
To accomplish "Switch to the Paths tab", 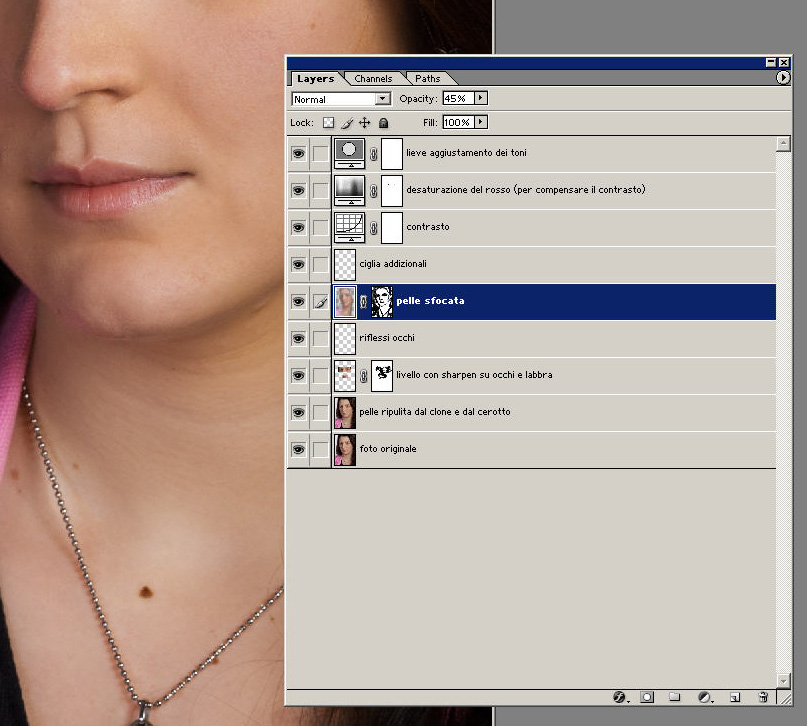I will pos(427,79).
